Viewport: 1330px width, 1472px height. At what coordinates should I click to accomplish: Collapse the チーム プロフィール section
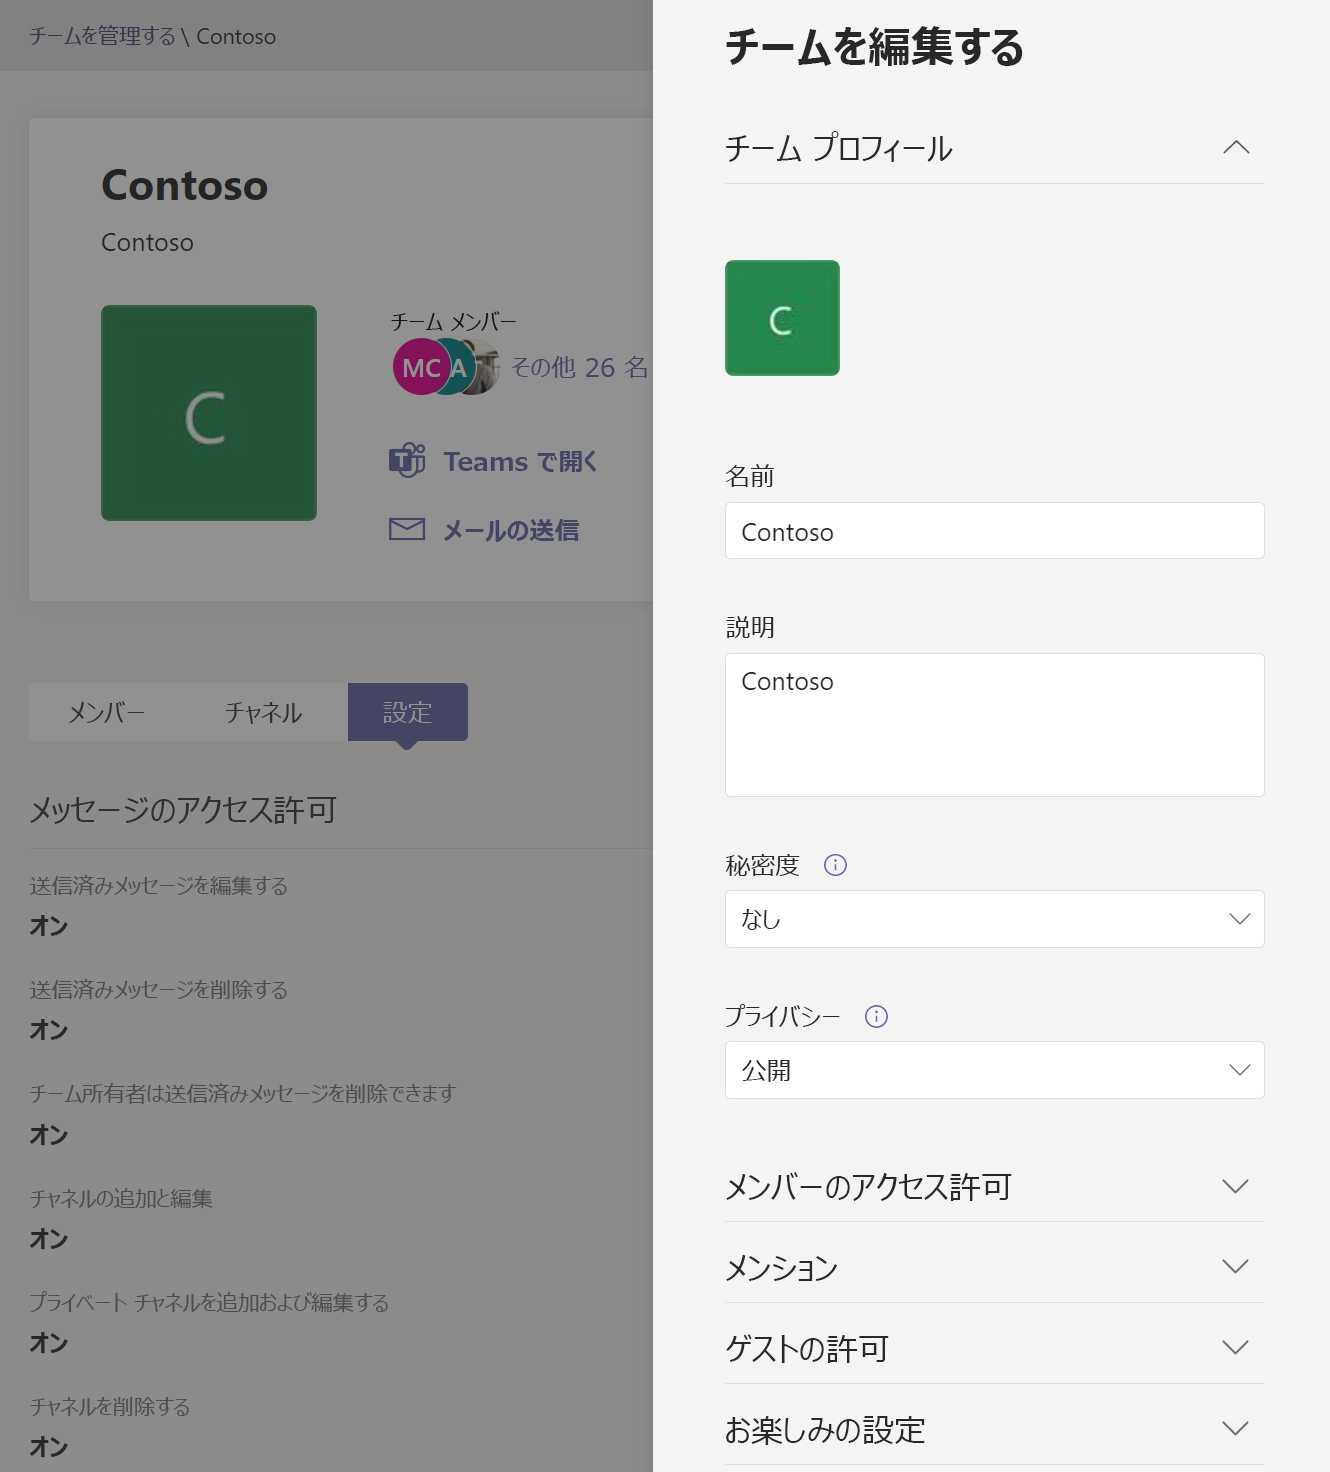pyautogui.click(x=1236, y=148)
